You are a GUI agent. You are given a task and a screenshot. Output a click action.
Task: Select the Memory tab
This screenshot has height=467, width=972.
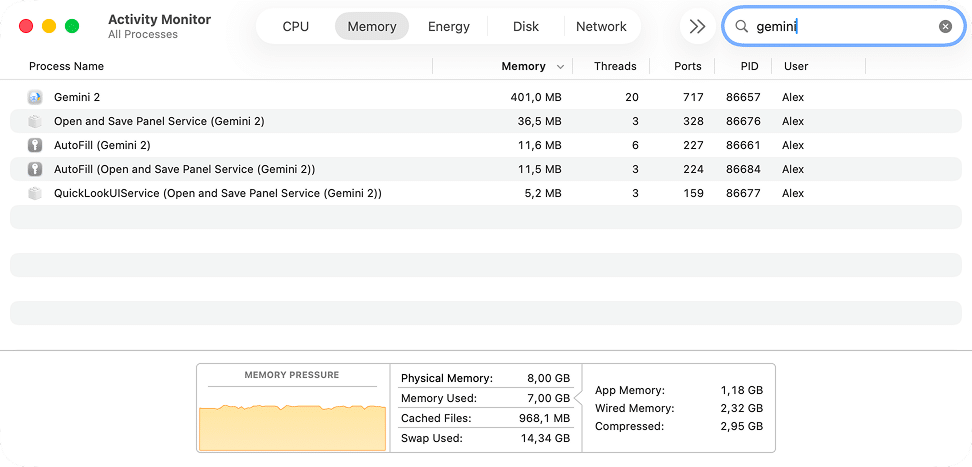372,27
